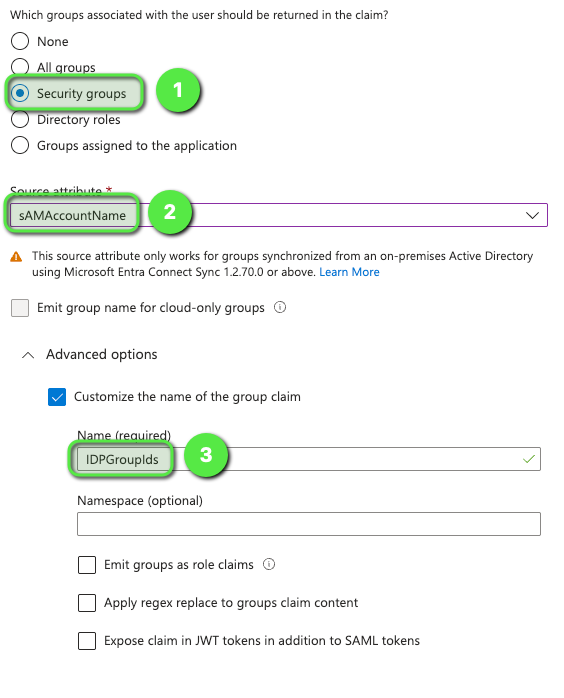
Task: Open the Source attribute dropdown arrow
Action: point(532,215)
